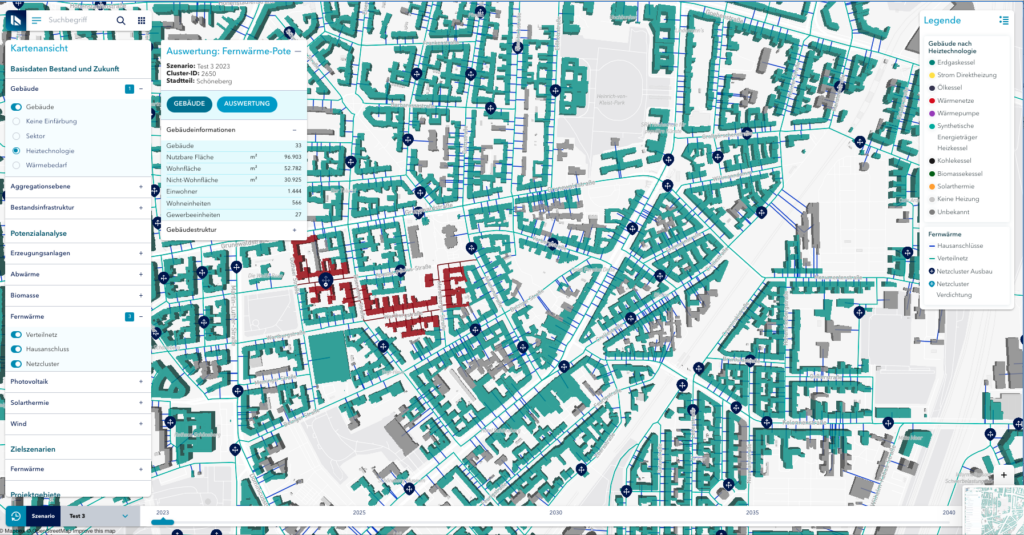
Task: Click the app logo in top-left corner
Action: (x=15, y=20)
